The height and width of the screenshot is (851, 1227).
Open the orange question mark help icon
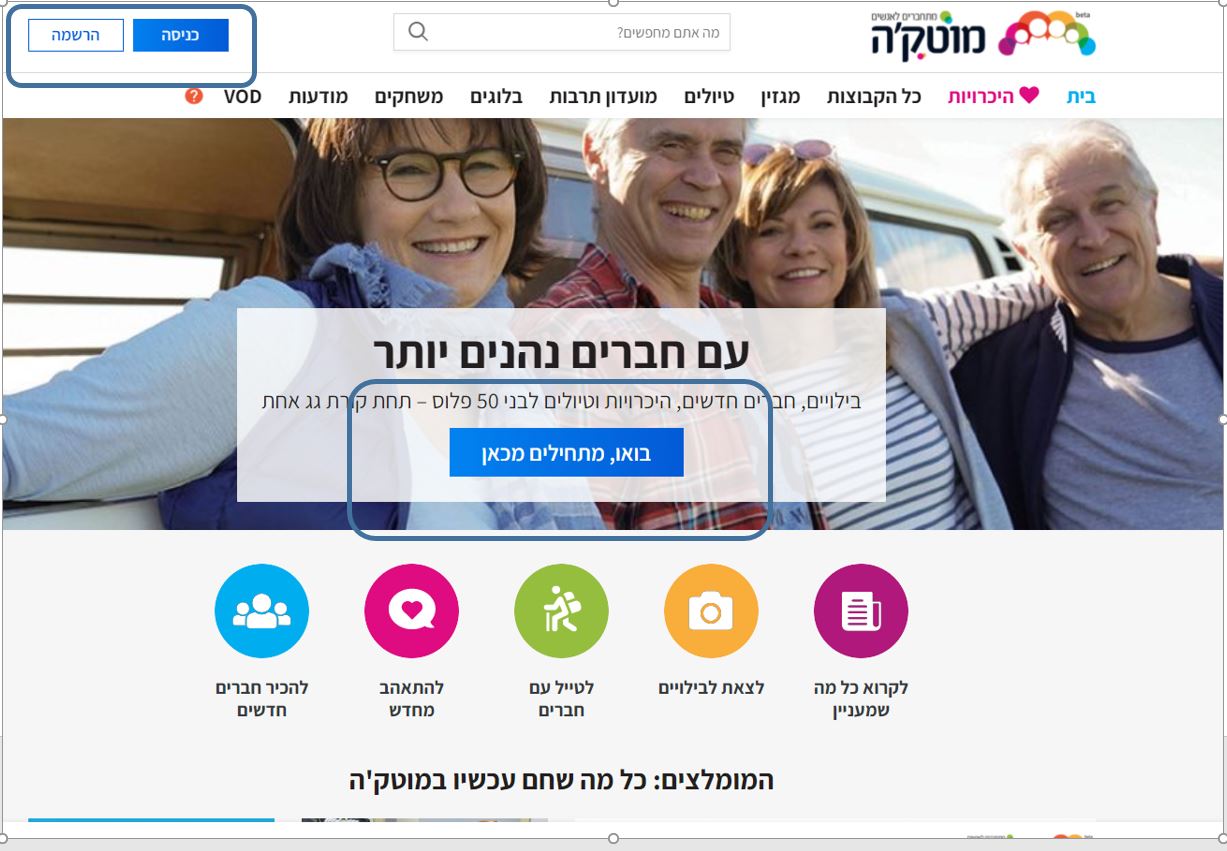(194, 96)
